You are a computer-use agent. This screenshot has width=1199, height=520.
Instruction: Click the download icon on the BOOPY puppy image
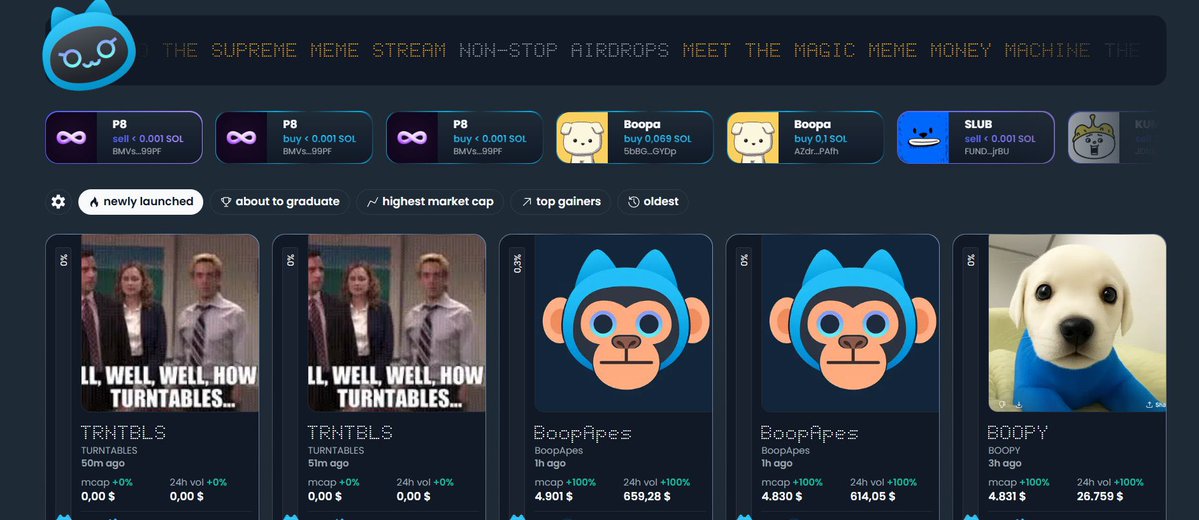point(1019,405)
